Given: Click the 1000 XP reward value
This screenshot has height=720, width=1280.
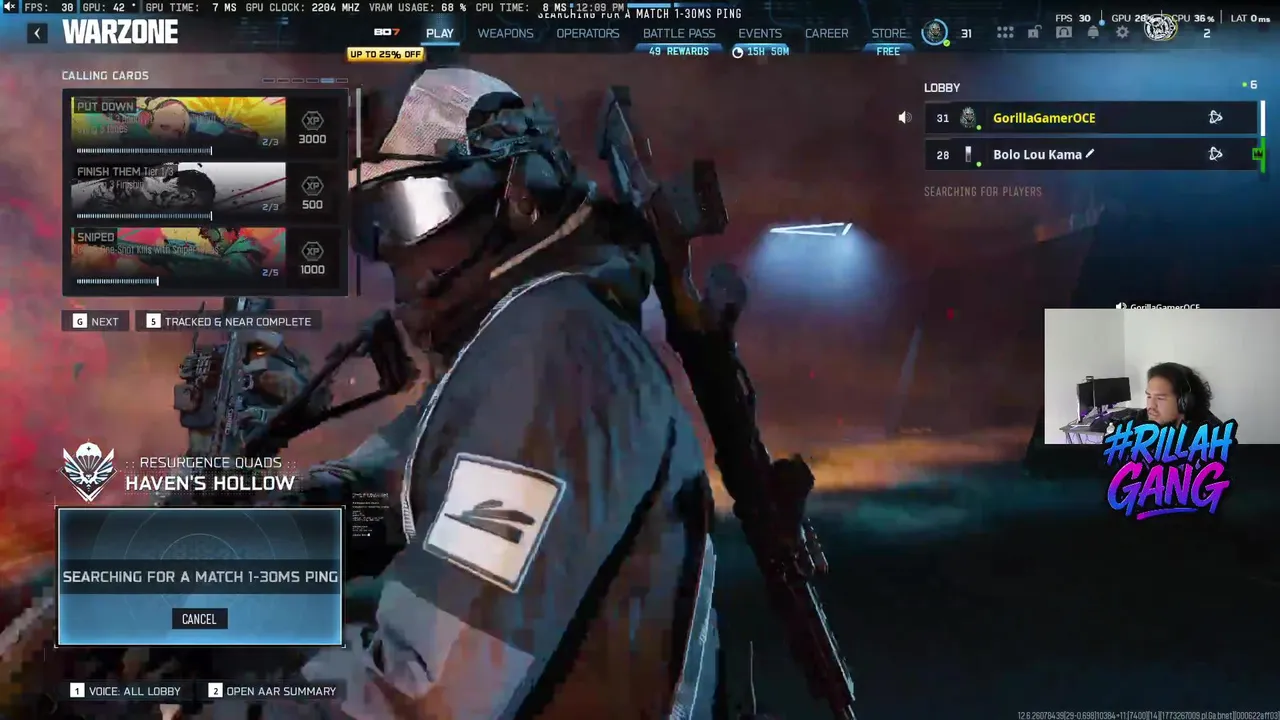Looking at the screenshot, I should pyautogui.click(x=312, y=269).
